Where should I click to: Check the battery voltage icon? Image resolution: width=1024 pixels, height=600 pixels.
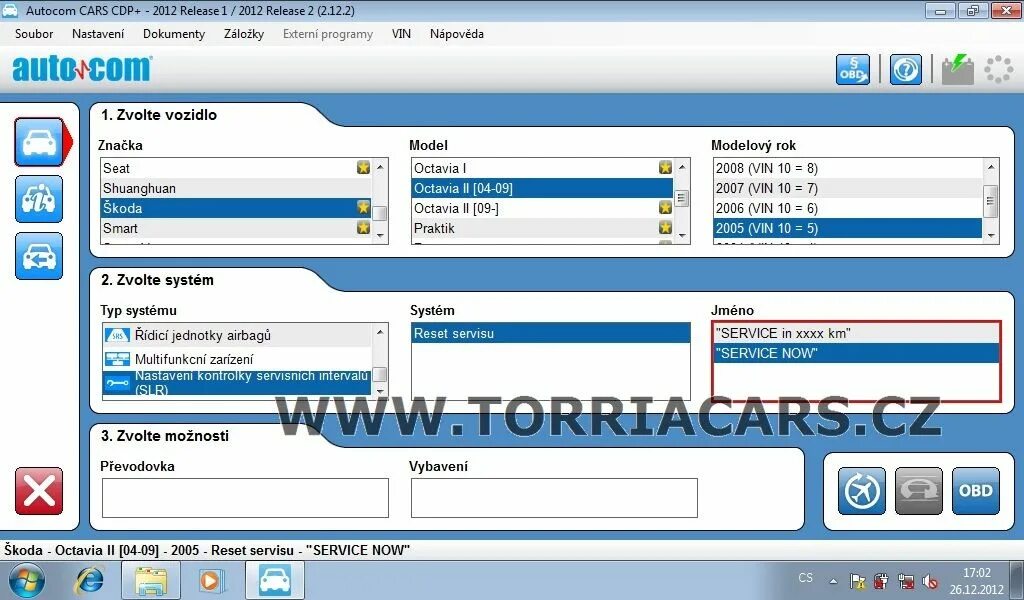click(957, 69)
